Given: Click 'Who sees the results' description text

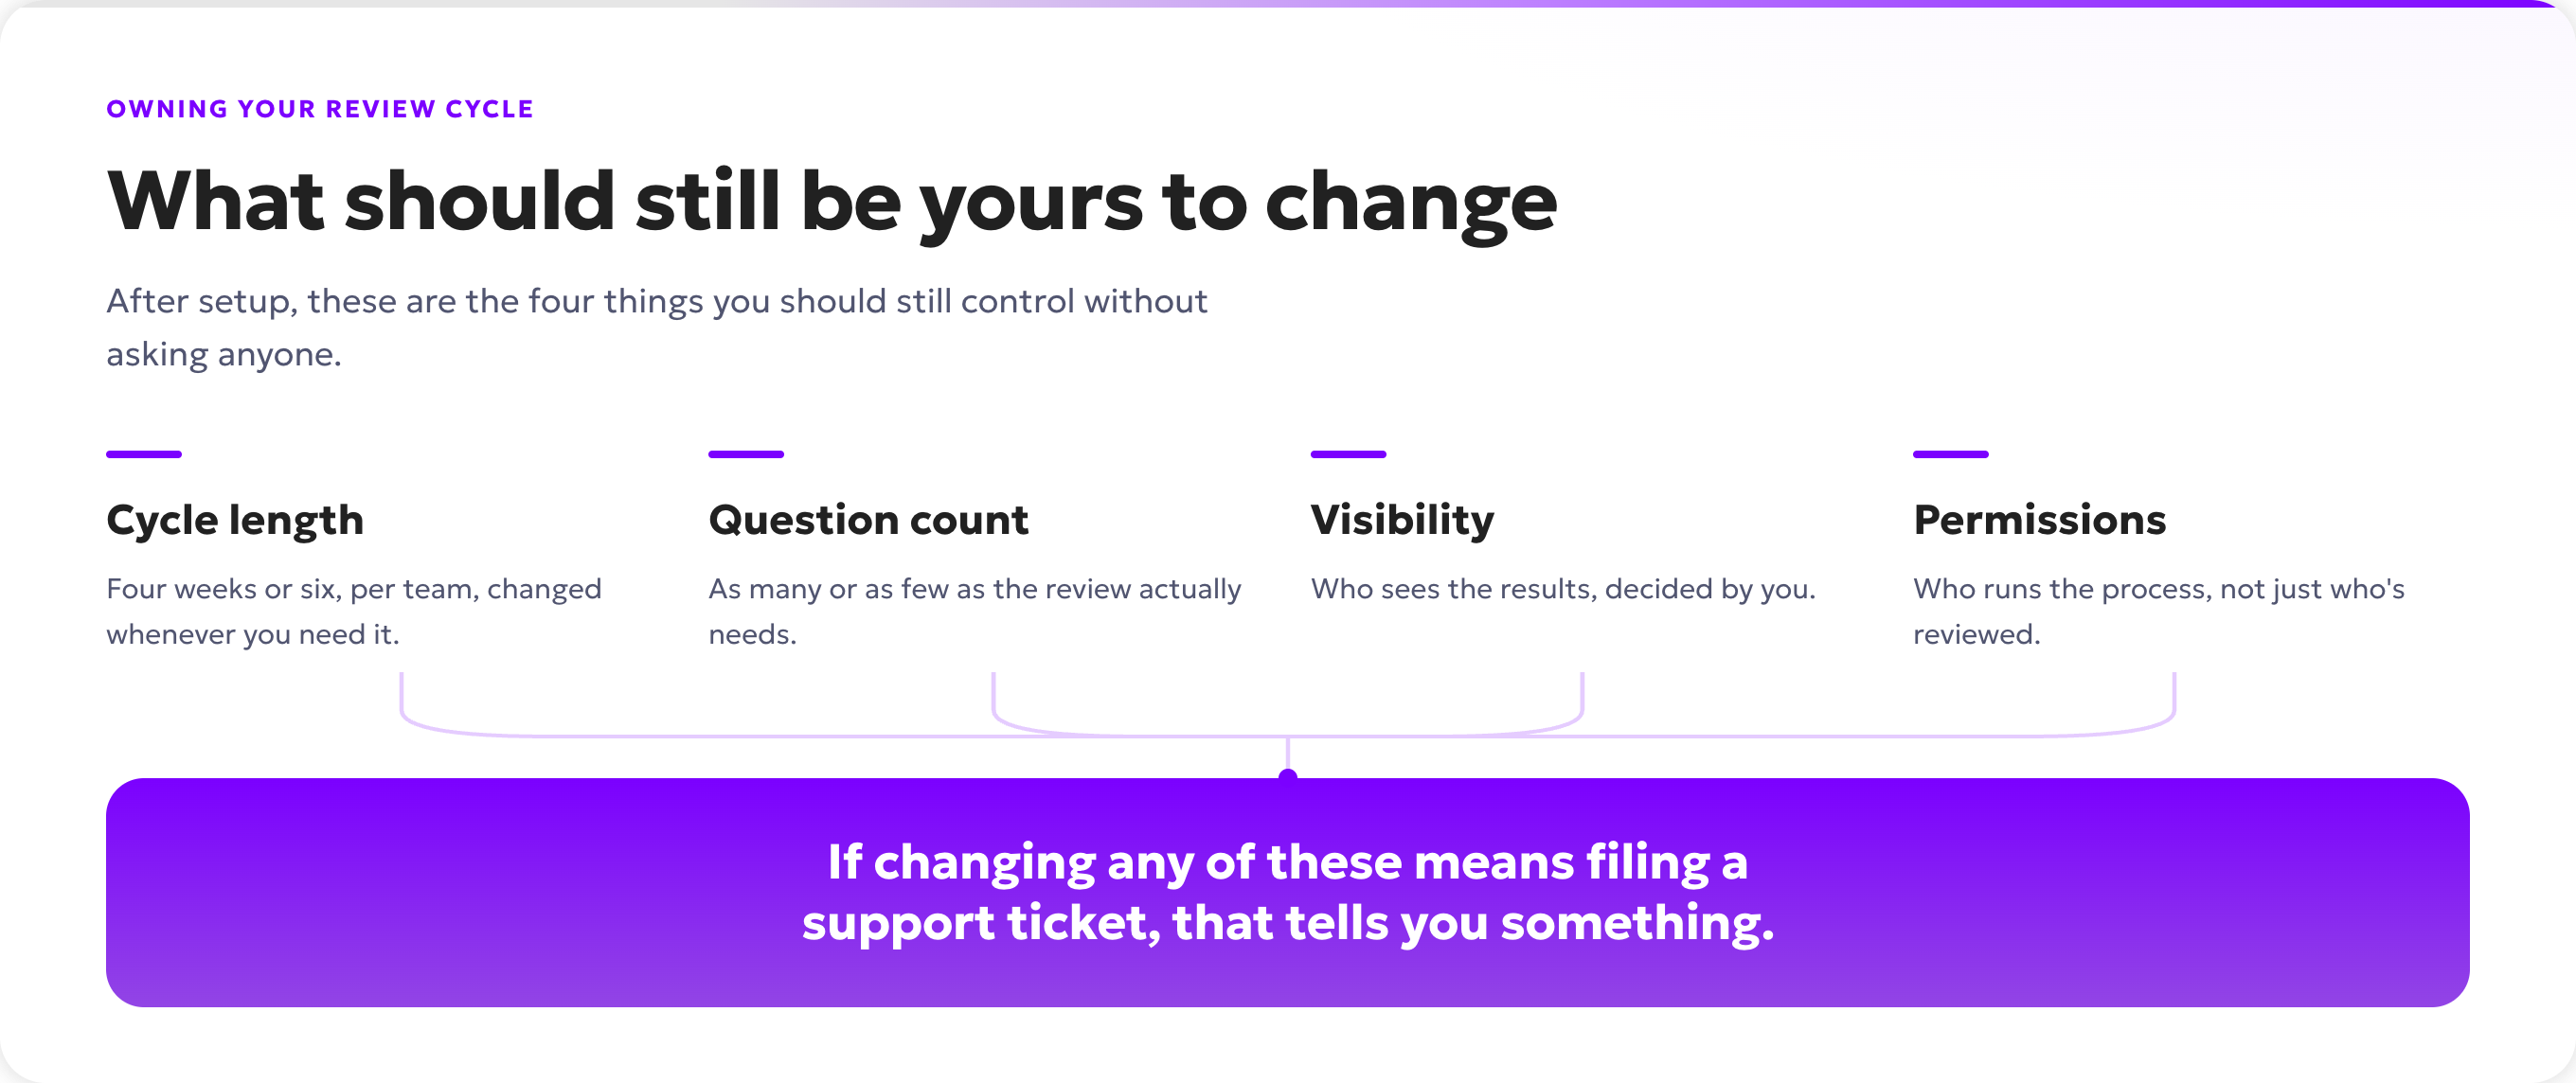Looking at the screenshot, I should click(1563, 589).
